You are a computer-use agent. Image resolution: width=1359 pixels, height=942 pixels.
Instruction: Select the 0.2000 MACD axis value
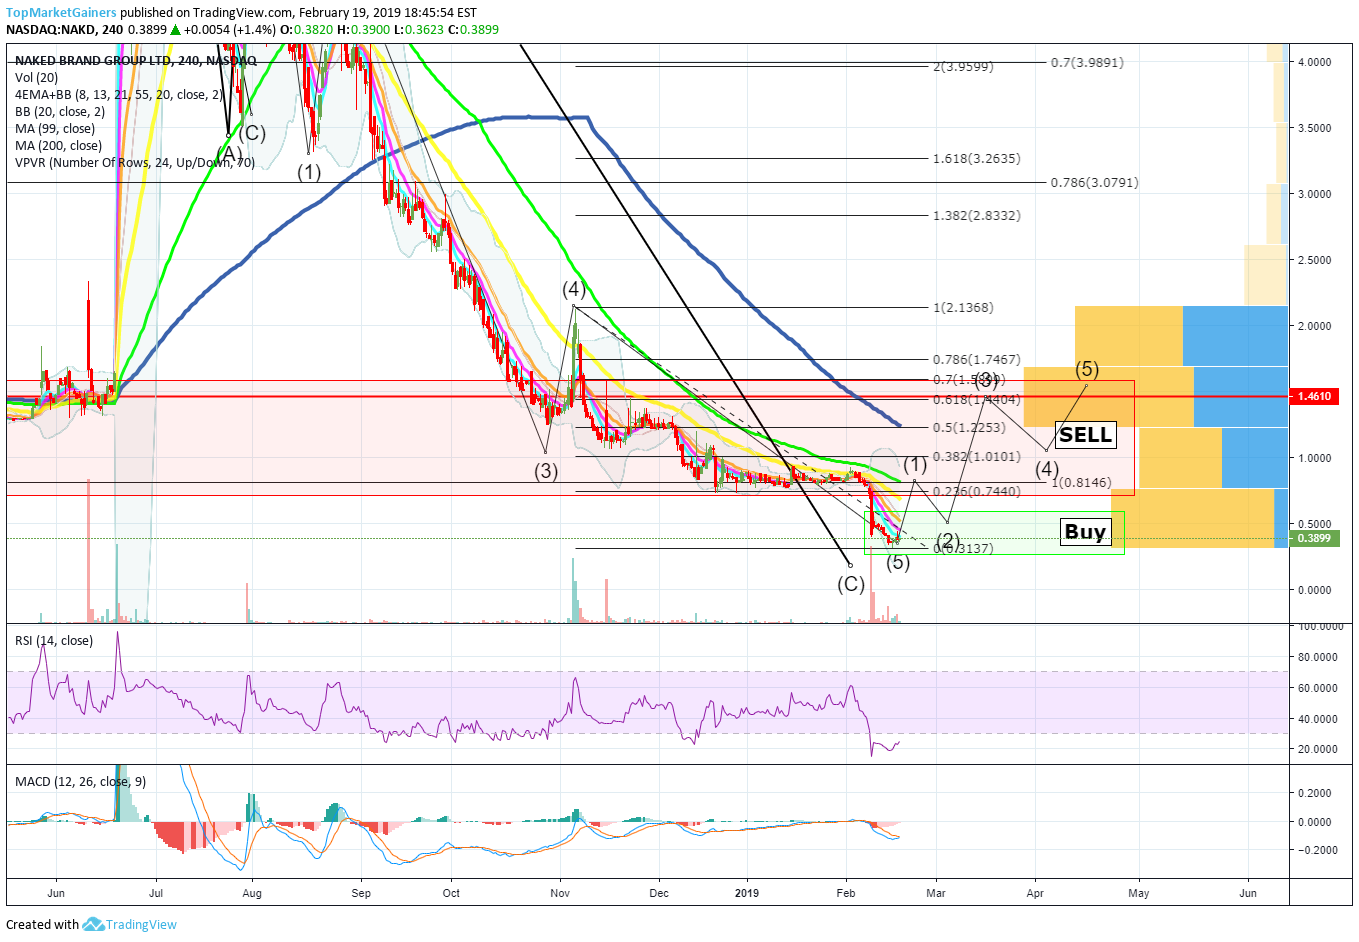1315,793
